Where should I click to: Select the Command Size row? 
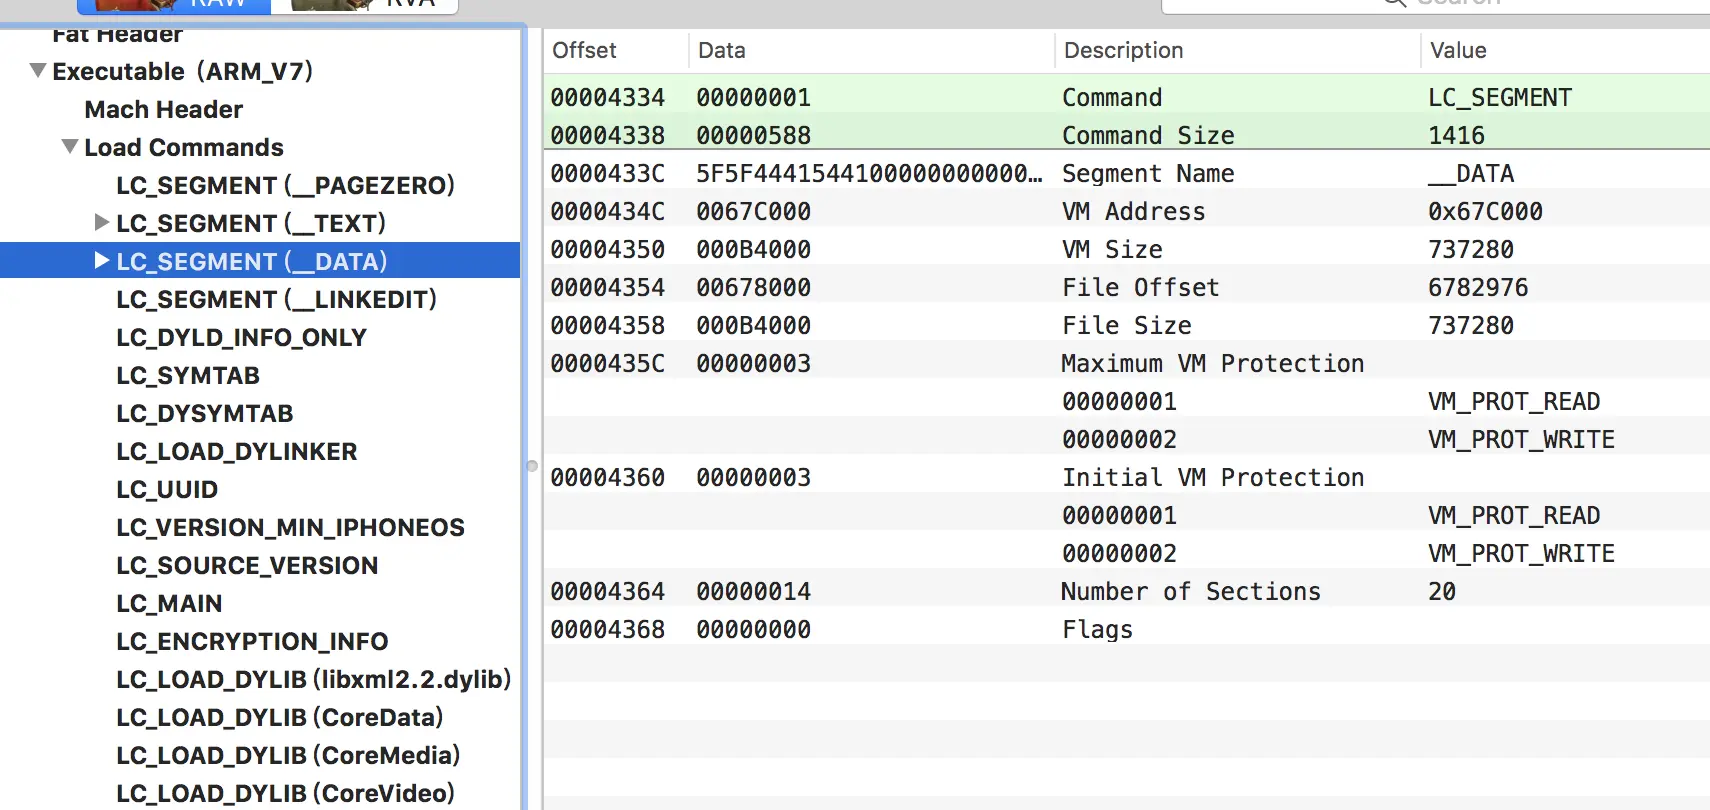[x=1127, y=135]
